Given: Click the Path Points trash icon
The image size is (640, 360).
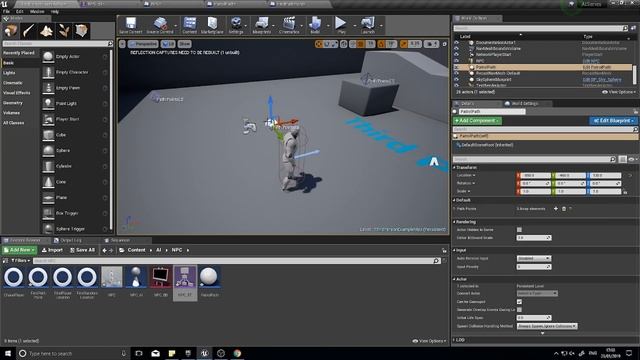Looking at the screenshot, I should (564, 209).
